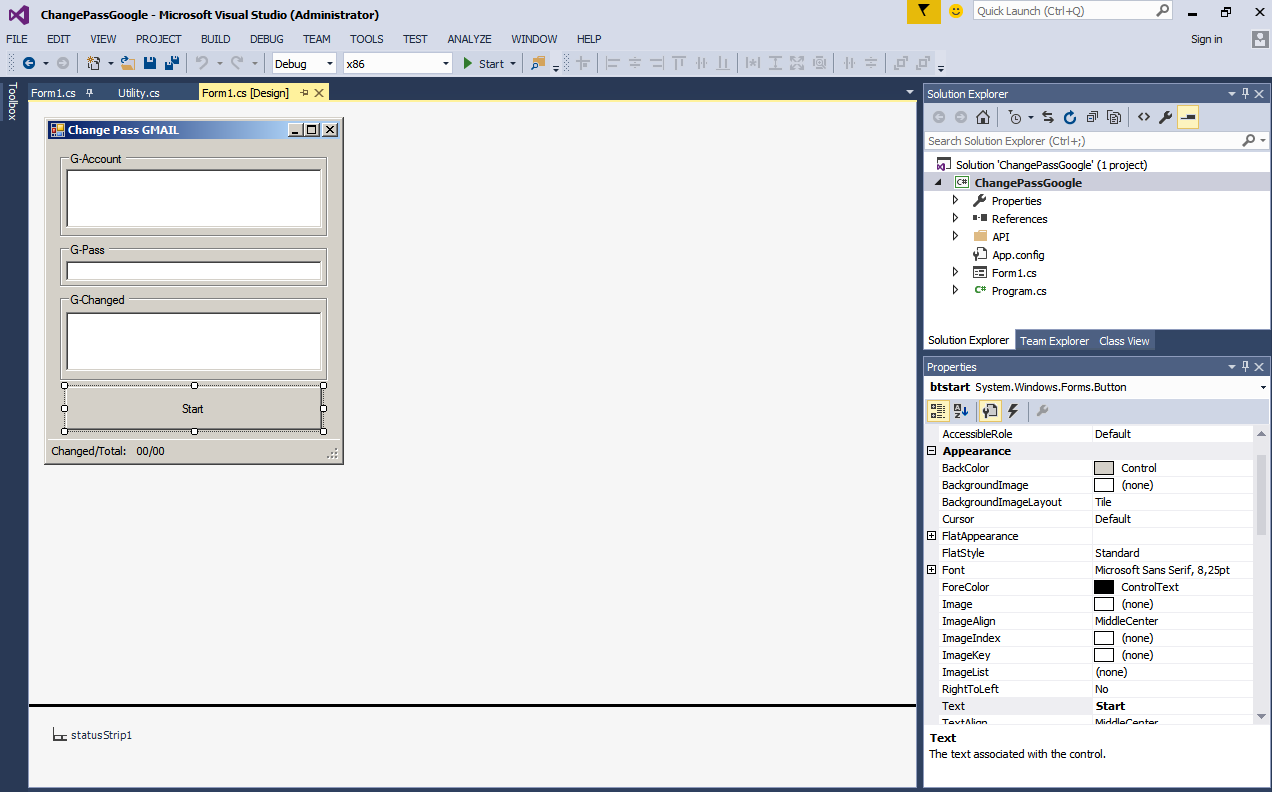The image size is (1272, 792).
Task: Click the View Code icon in Solution Explorer
Action: 1143,117
